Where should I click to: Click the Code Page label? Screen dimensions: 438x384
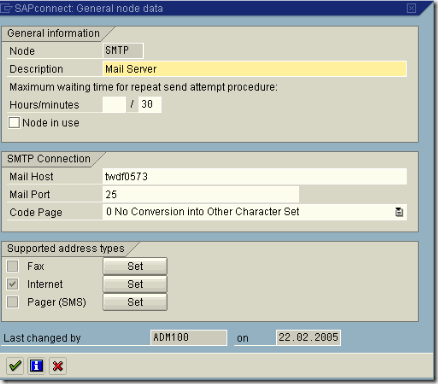pos(36,212)
